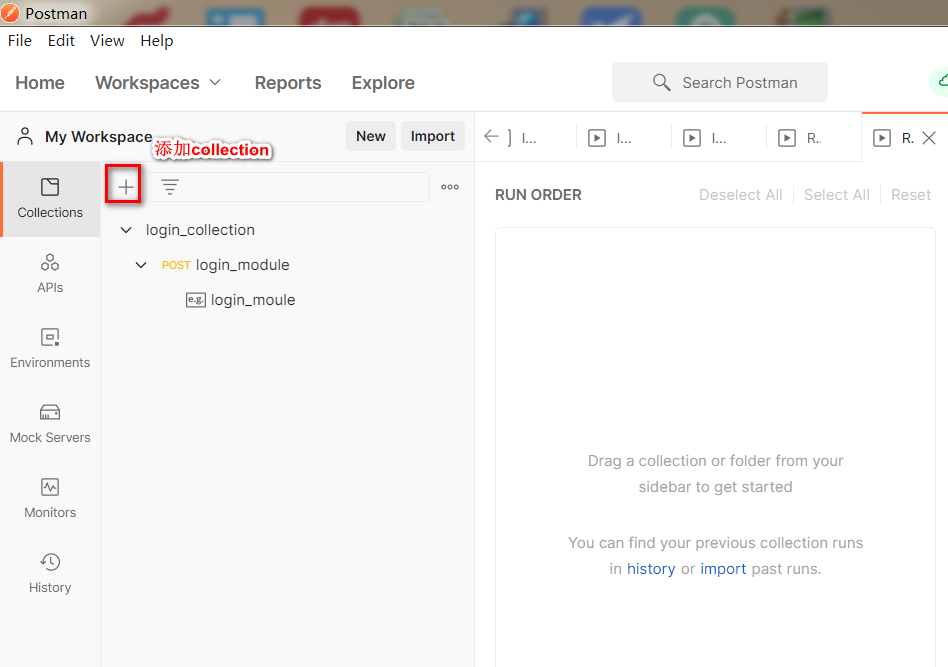Open the filter icon in collections sidebar
This screenshot has width=948, height=667.
tap(170, 187)
